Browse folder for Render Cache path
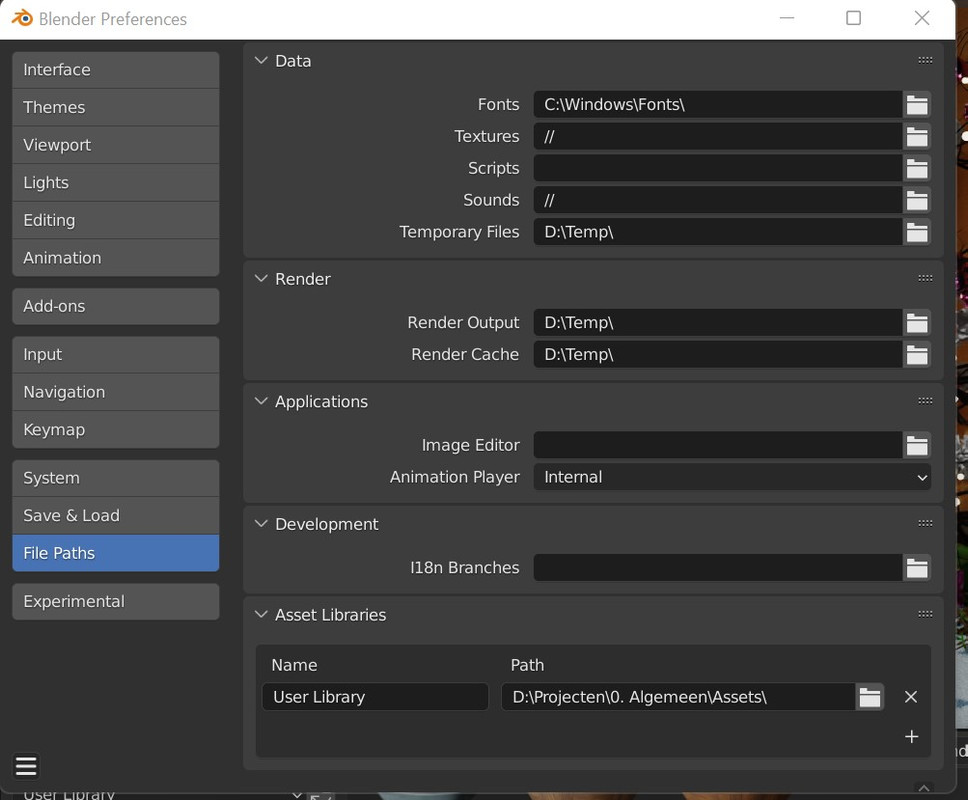The image size is (968, 800). (x=917, y=354)
